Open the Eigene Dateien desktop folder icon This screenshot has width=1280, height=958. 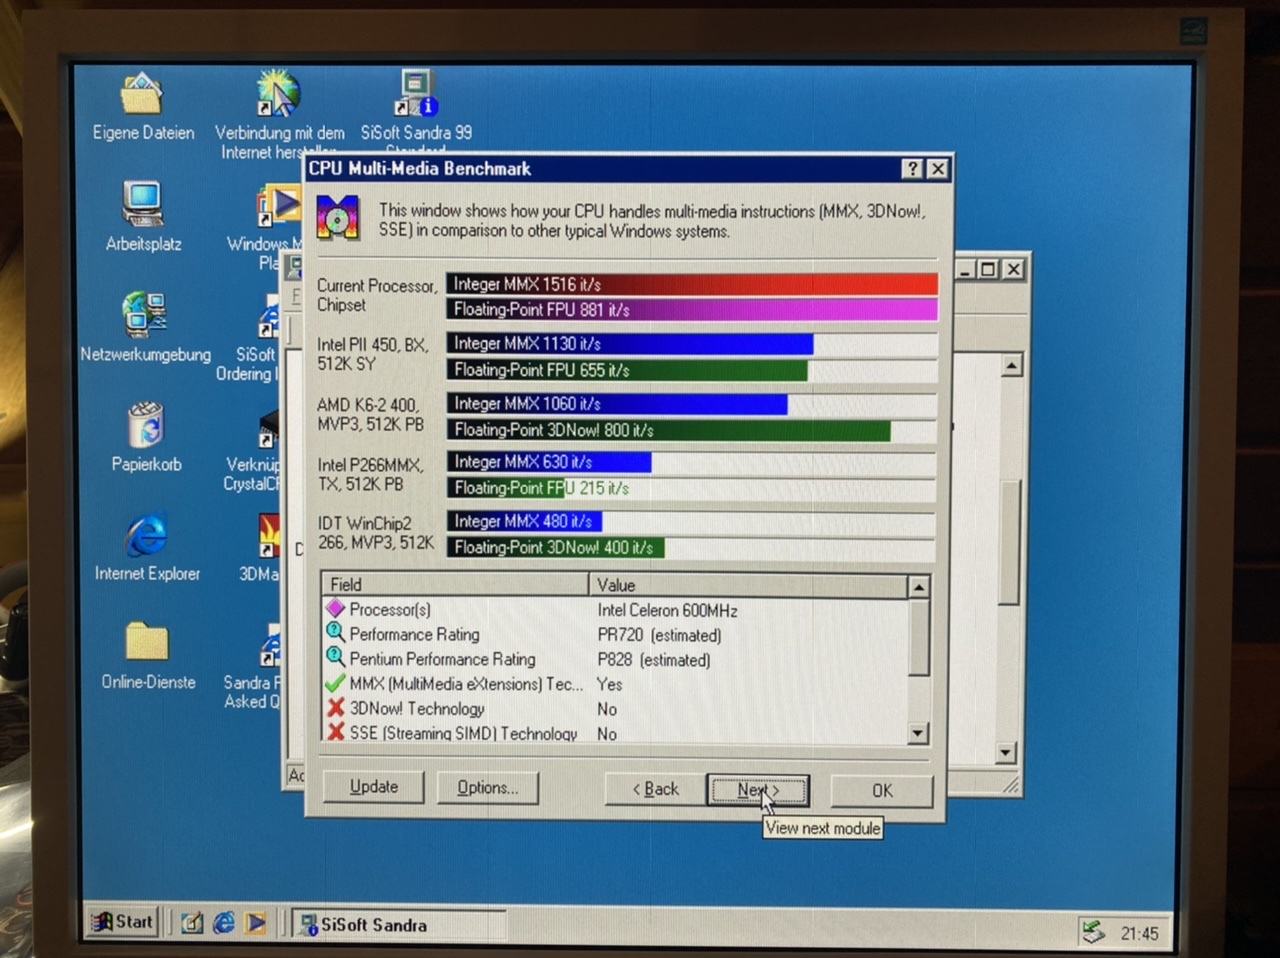(x=141, y=93)
